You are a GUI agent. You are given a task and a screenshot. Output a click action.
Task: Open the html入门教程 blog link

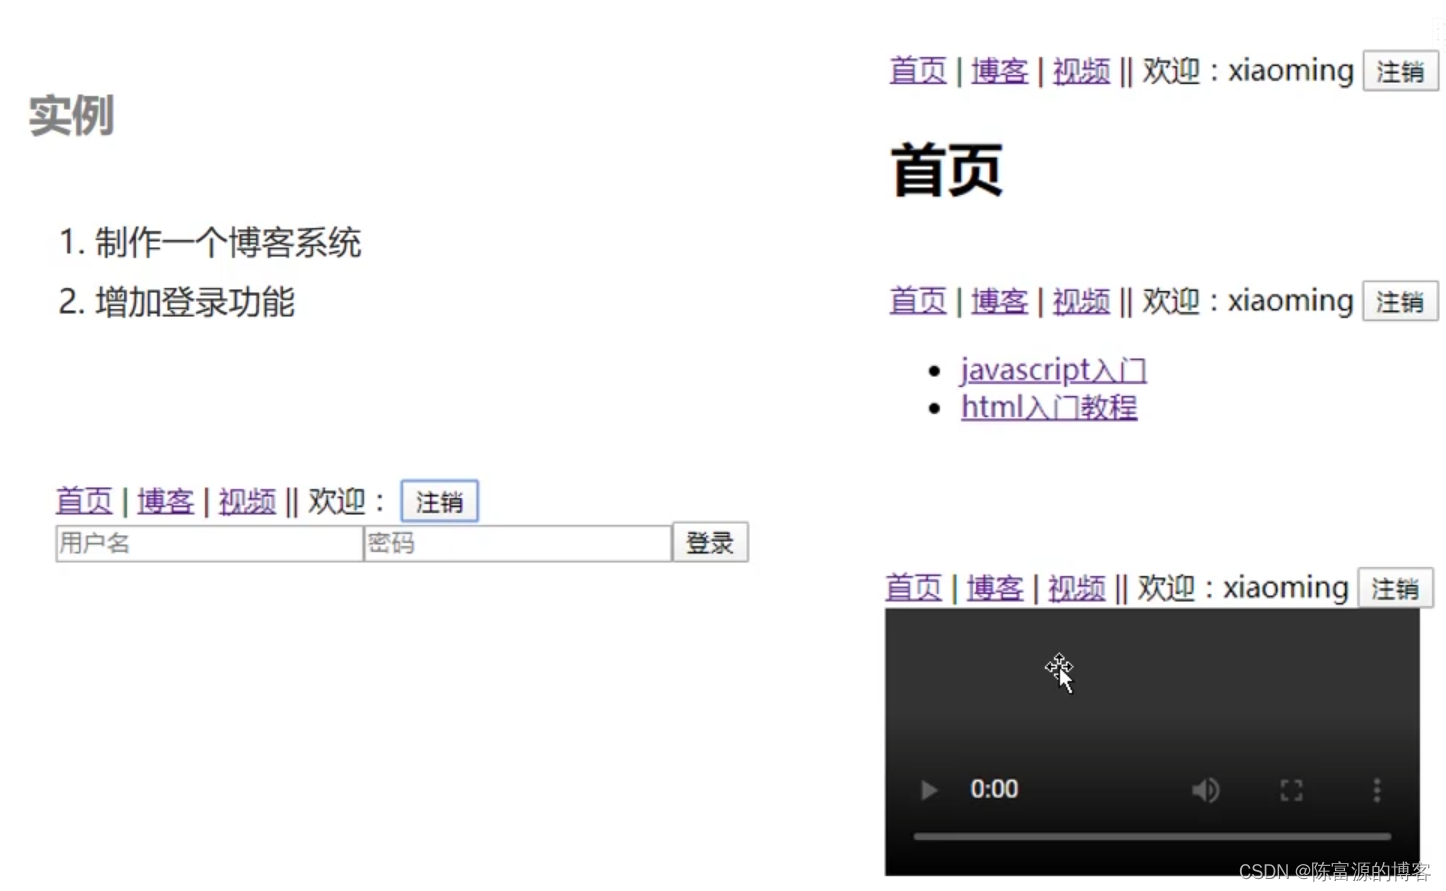point(1049,407)
